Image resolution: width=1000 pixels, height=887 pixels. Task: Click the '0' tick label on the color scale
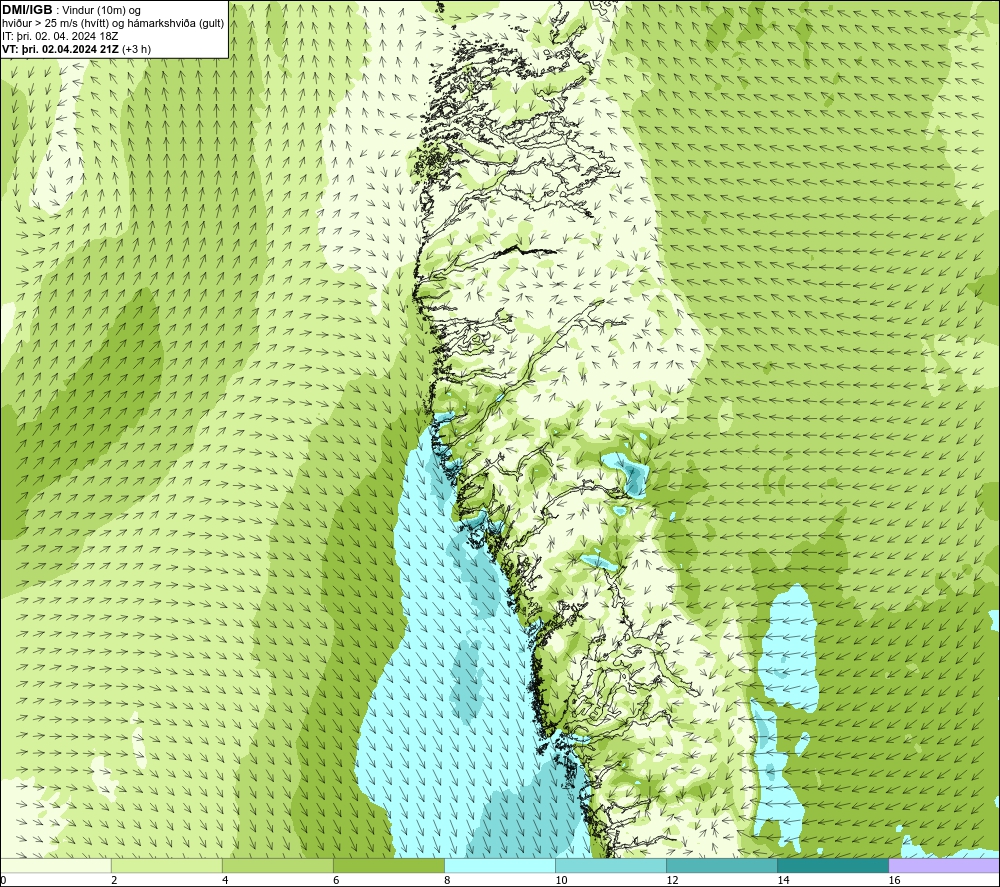point(4,880)
